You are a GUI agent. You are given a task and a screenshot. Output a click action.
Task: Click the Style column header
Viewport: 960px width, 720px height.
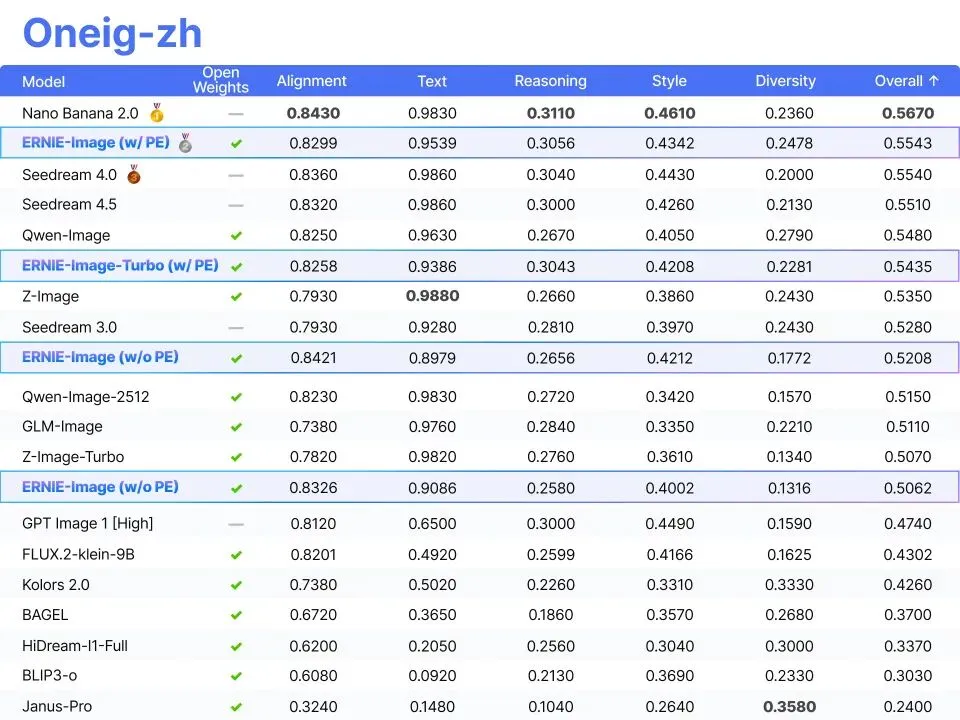point(669,81)
